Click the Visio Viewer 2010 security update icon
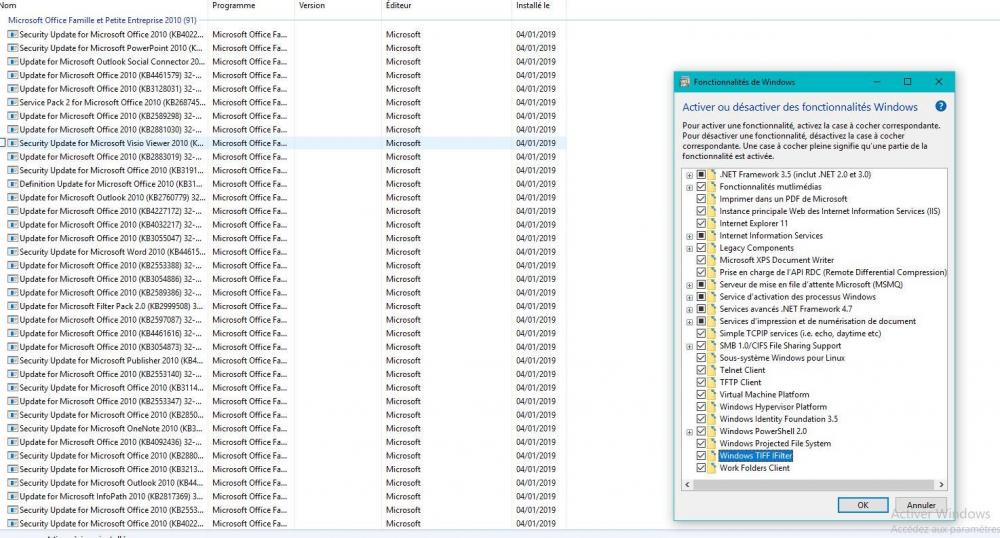Screen dimensions: 1000x538 (12, 143)
